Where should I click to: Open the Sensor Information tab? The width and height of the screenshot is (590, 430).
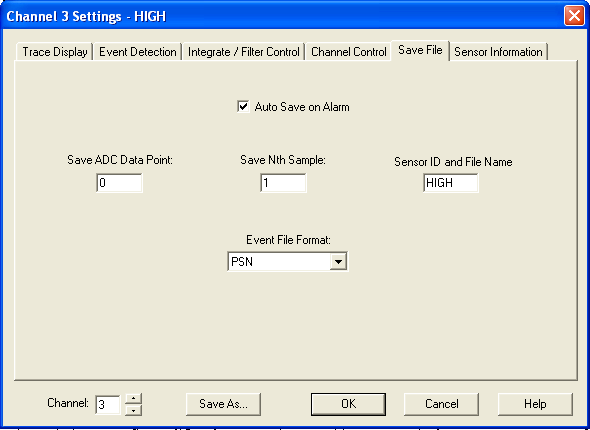[x=498, y=52]
